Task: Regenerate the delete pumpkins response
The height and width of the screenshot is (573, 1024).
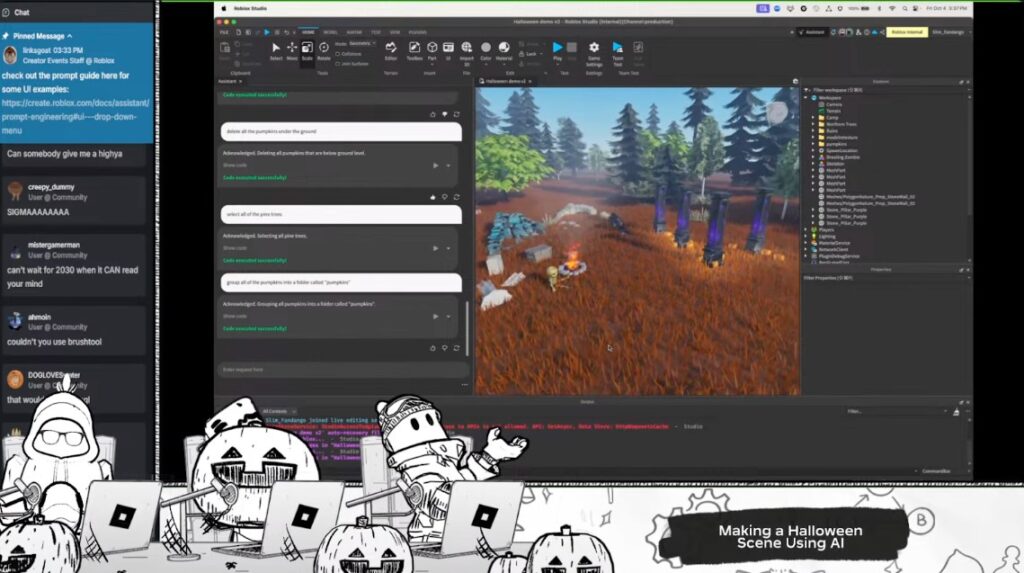Action: click(x=456, y=197)
